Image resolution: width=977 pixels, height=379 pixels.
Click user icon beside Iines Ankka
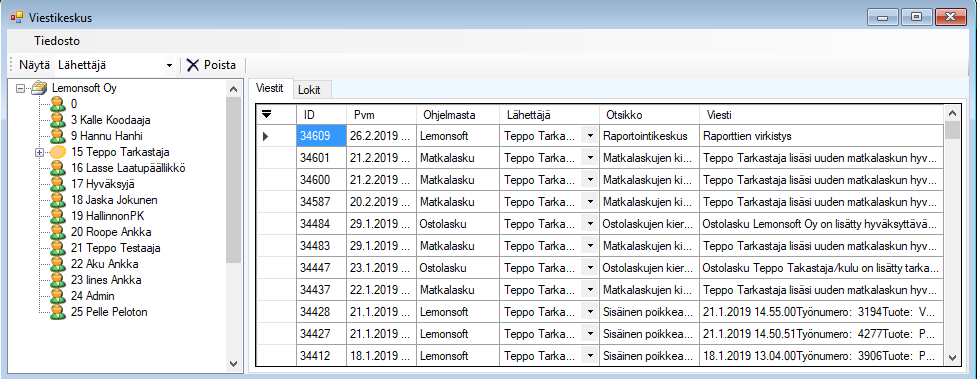click(x=57, y=280)
